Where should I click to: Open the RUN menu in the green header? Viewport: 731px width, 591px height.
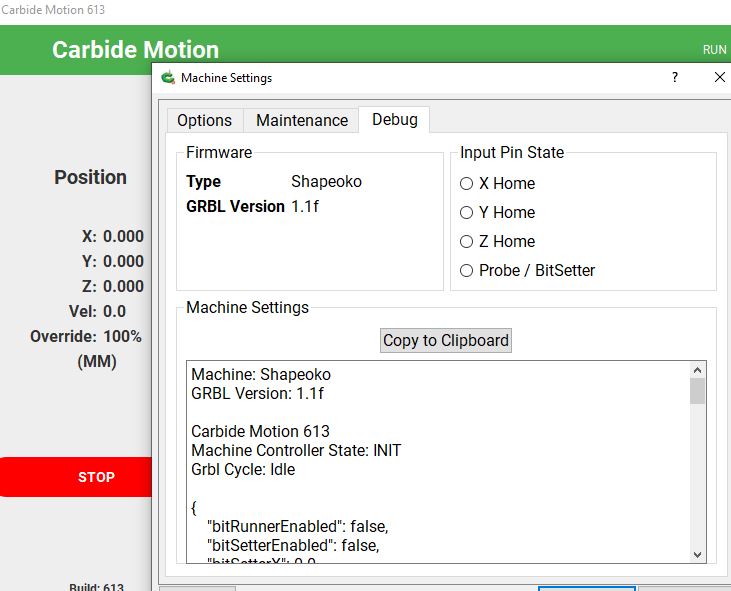[x=714, y=49]
